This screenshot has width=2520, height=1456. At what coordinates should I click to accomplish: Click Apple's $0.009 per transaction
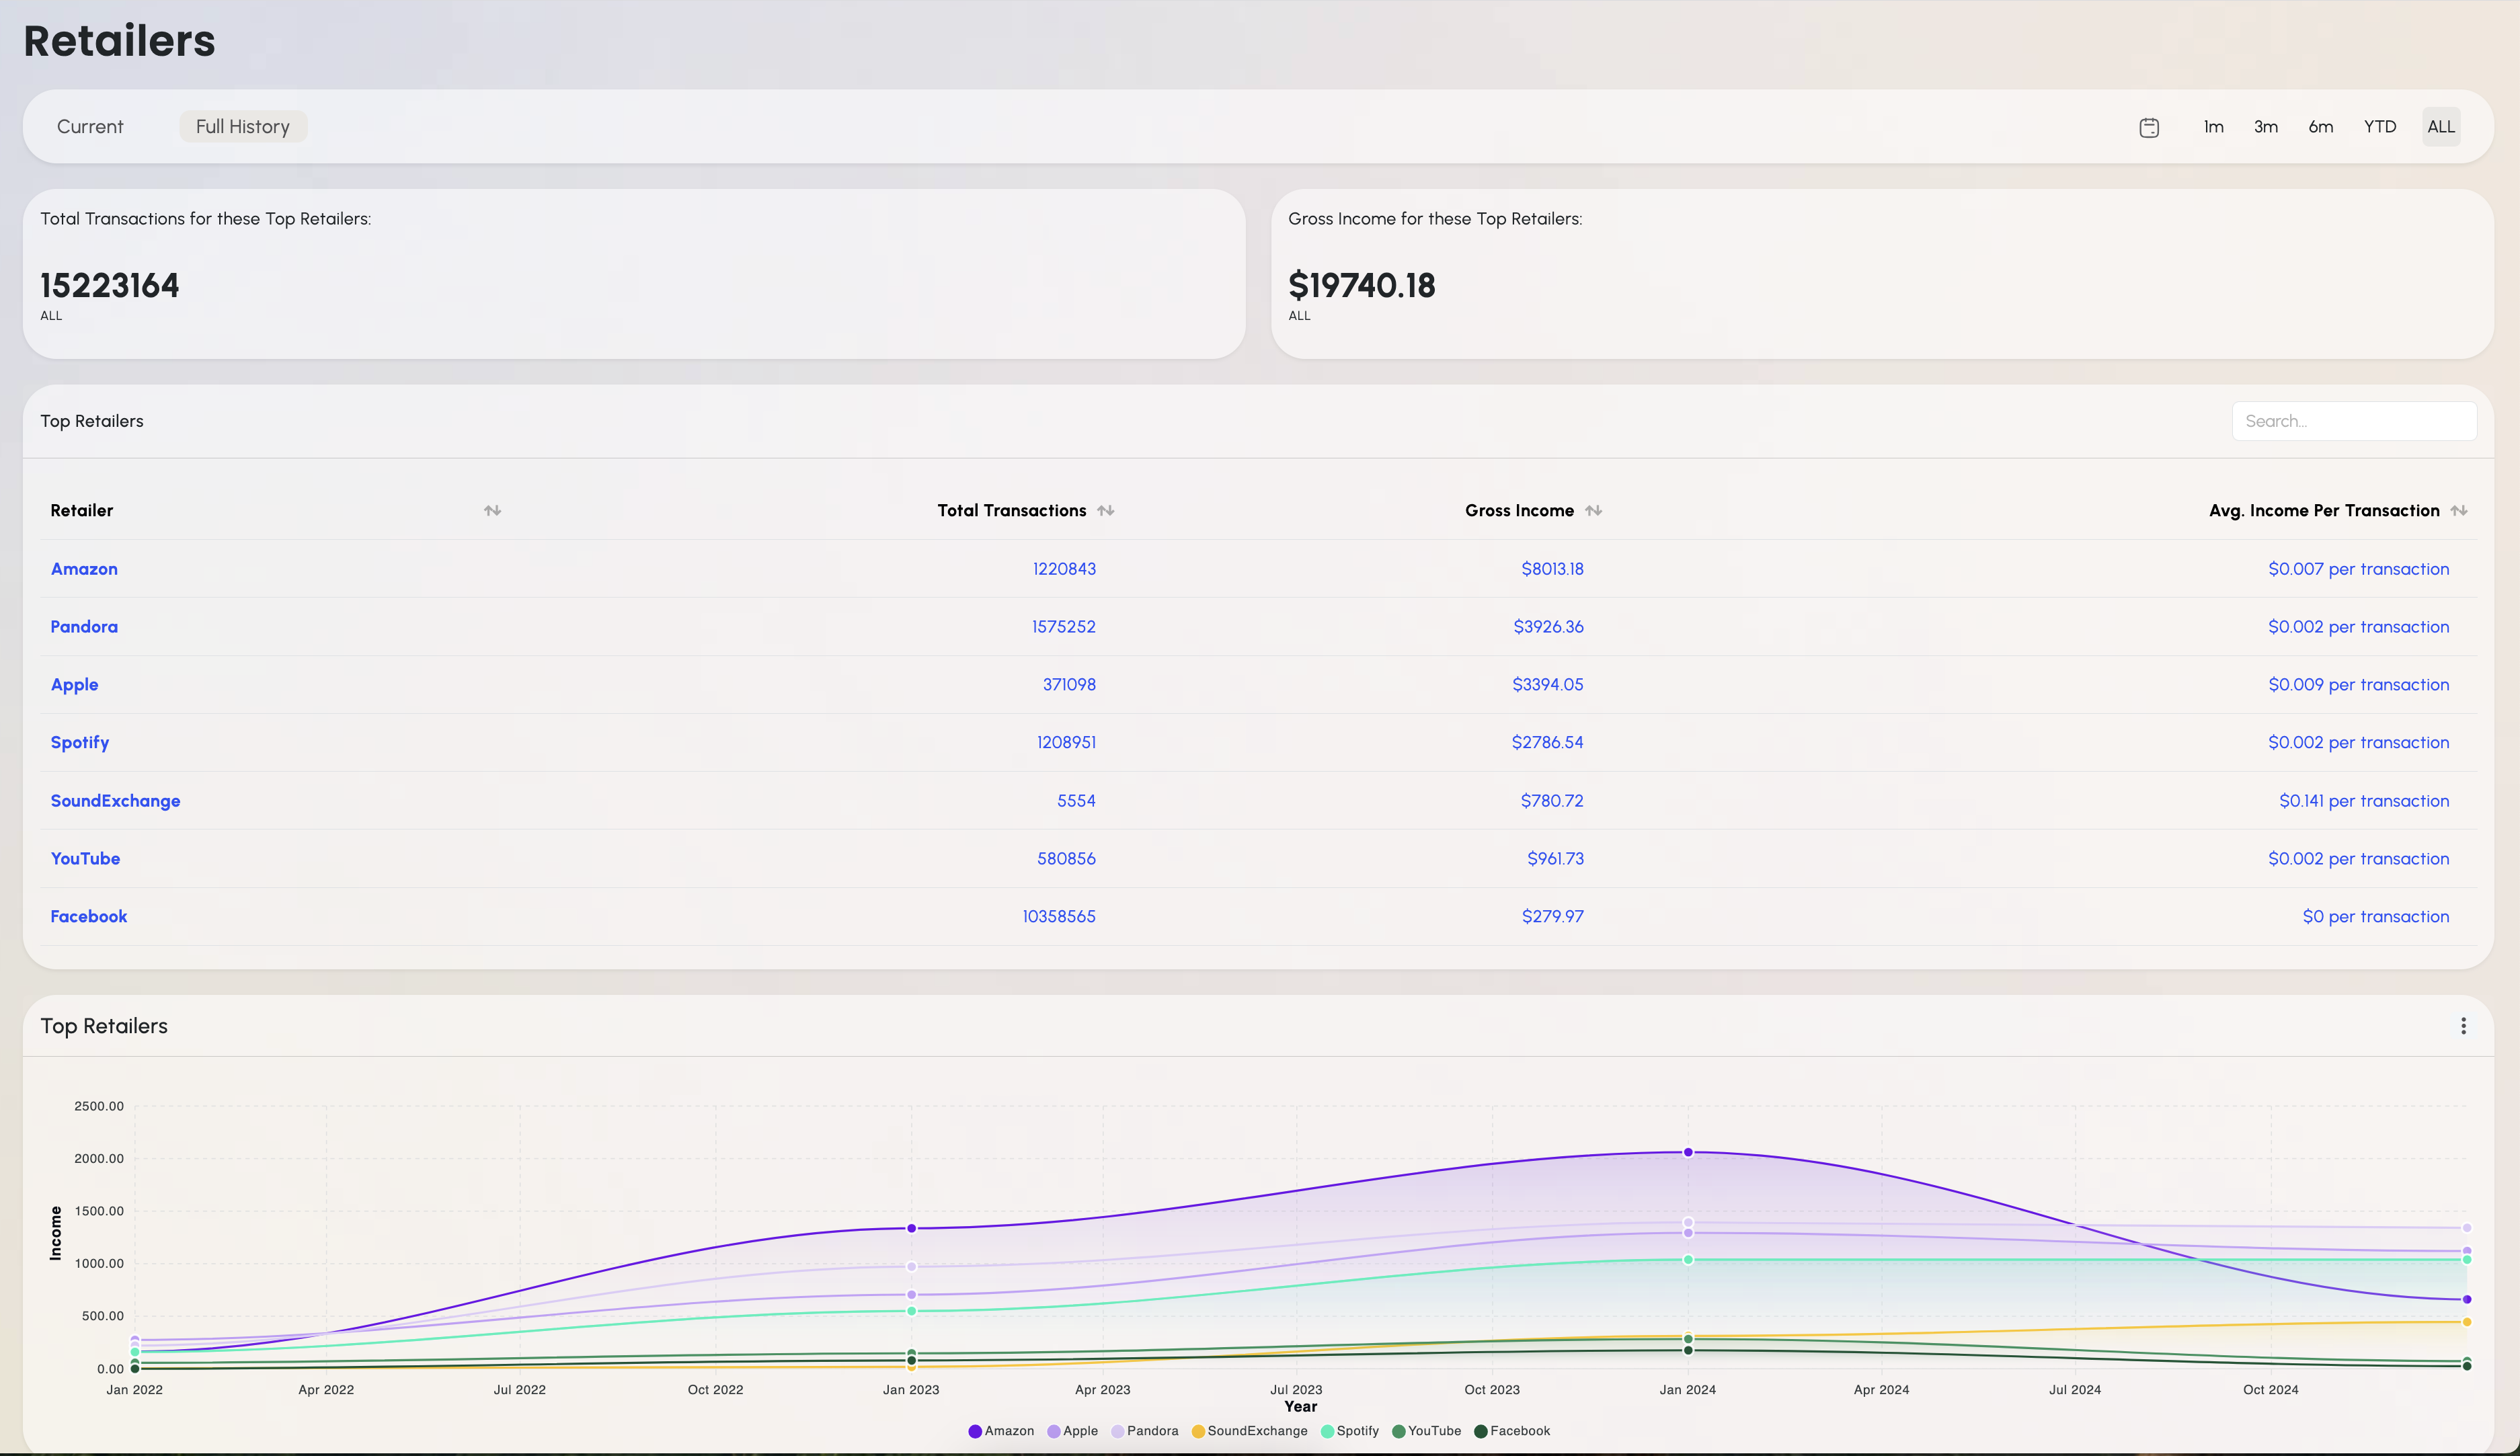(x=2359, y=685)
